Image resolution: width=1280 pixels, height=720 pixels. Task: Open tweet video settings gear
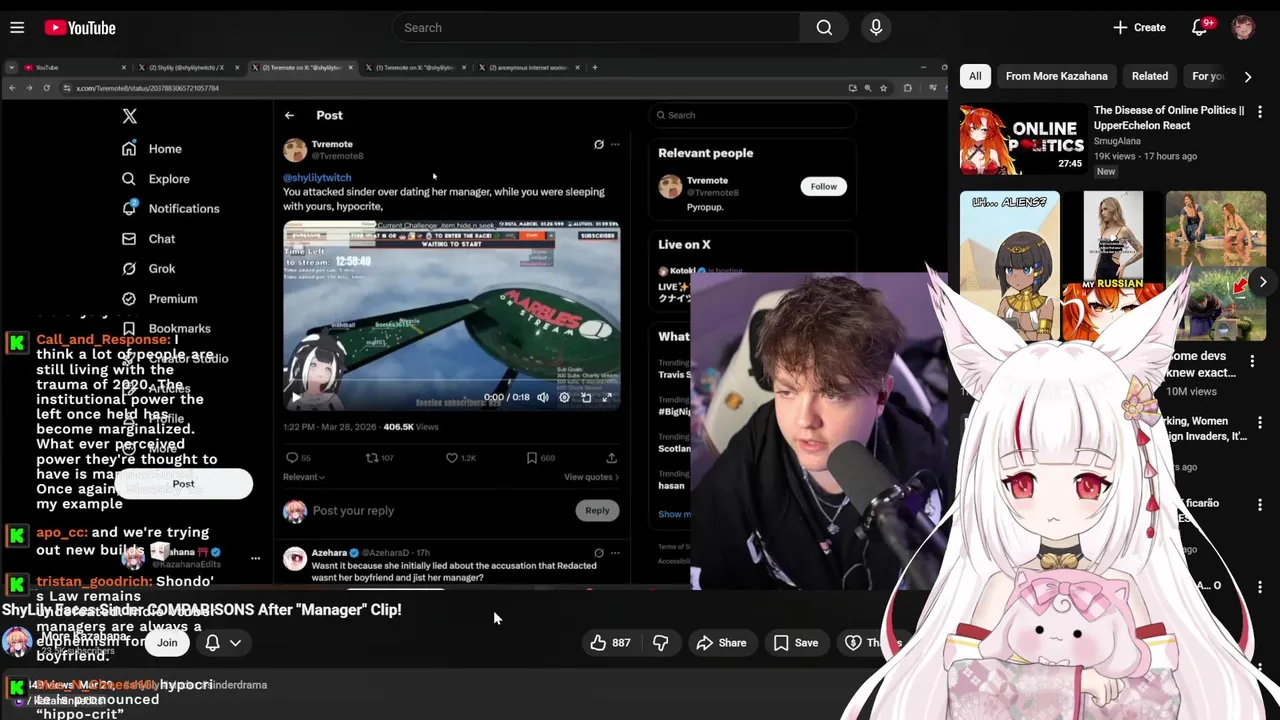click(564, 397)
